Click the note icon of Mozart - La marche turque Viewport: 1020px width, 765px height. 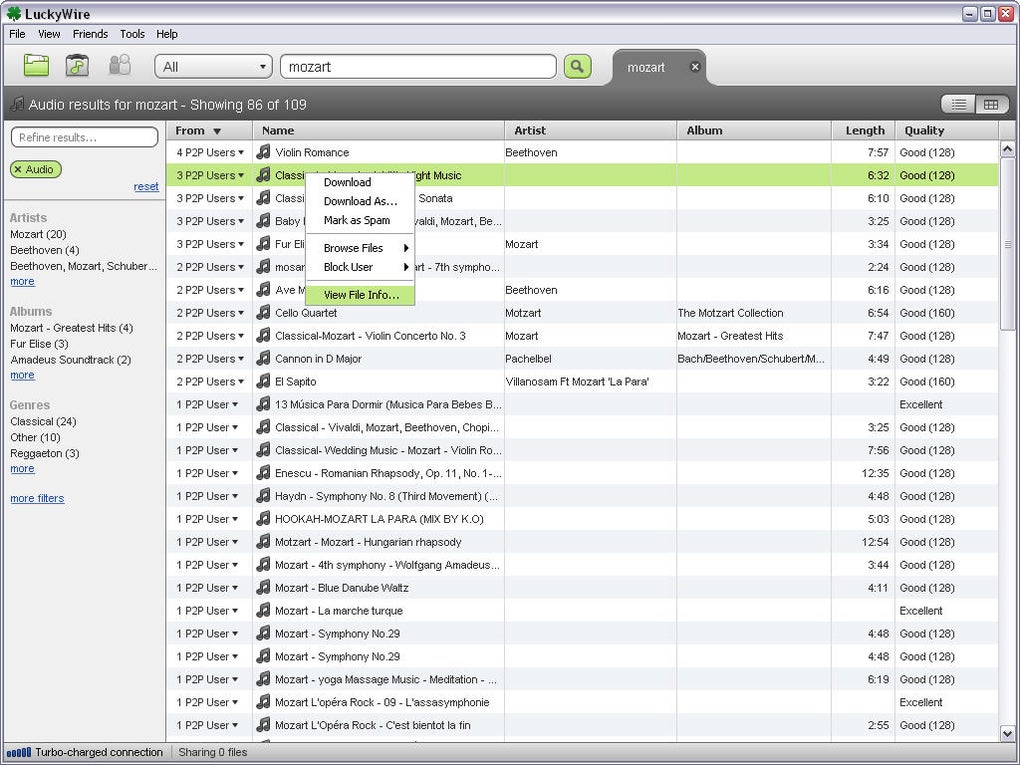pyautogui.click(x=263, y=610)
